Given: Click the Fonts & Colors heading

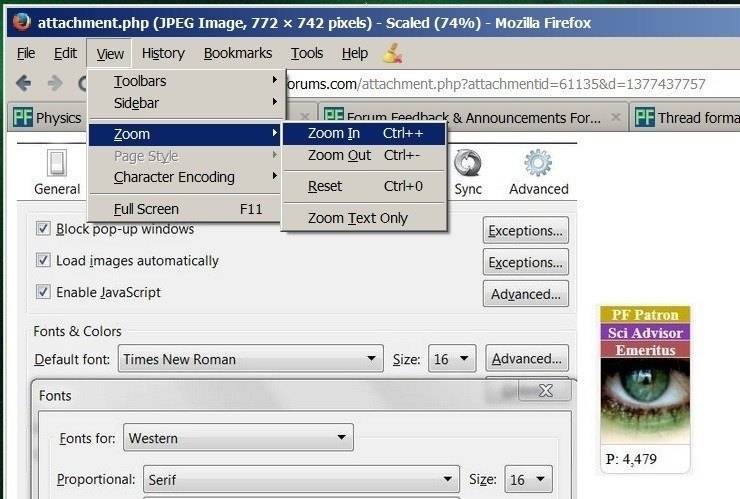Looking at the screenshot, I should pos(77,331).
